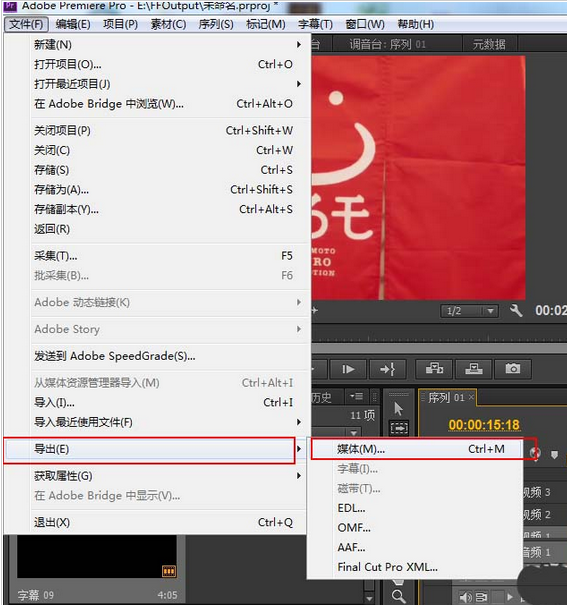Click the Extract button in monitor
This screenshot has width=567, height=605.
[474, 369]
